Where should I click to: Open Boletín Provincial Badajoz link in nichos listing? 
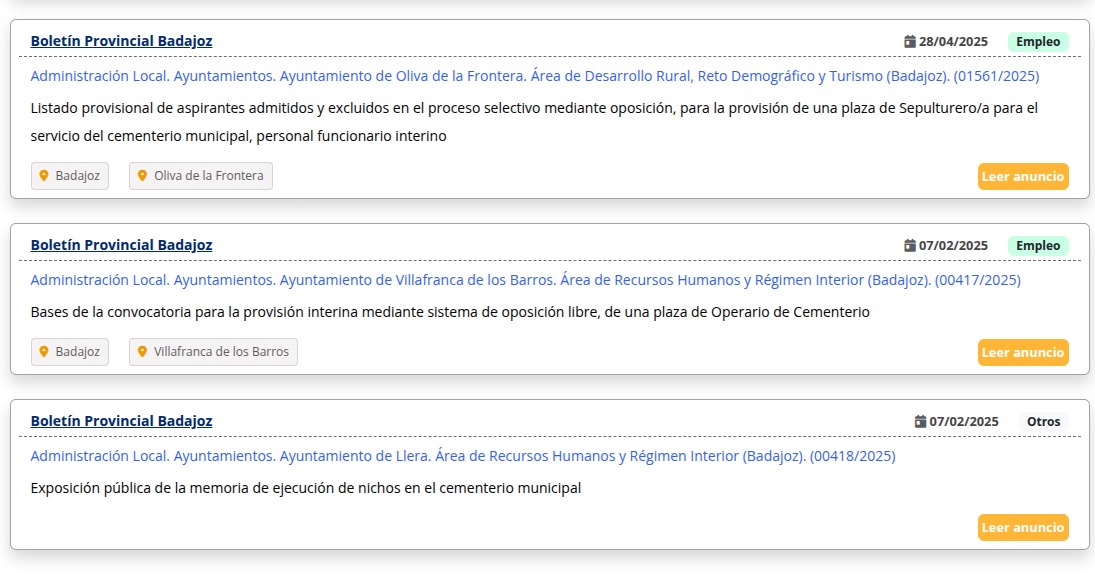click(x=122, y=421)
